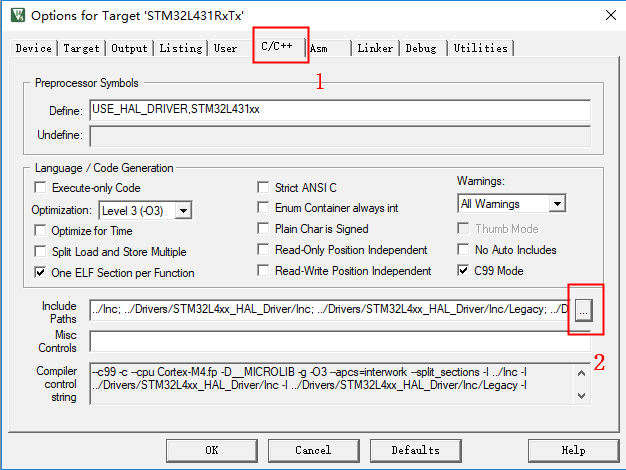Image resolution: width=626 pixels, height=470 pixels.
Task: Open Help for this dialog
Action: [x=574, y=450]
